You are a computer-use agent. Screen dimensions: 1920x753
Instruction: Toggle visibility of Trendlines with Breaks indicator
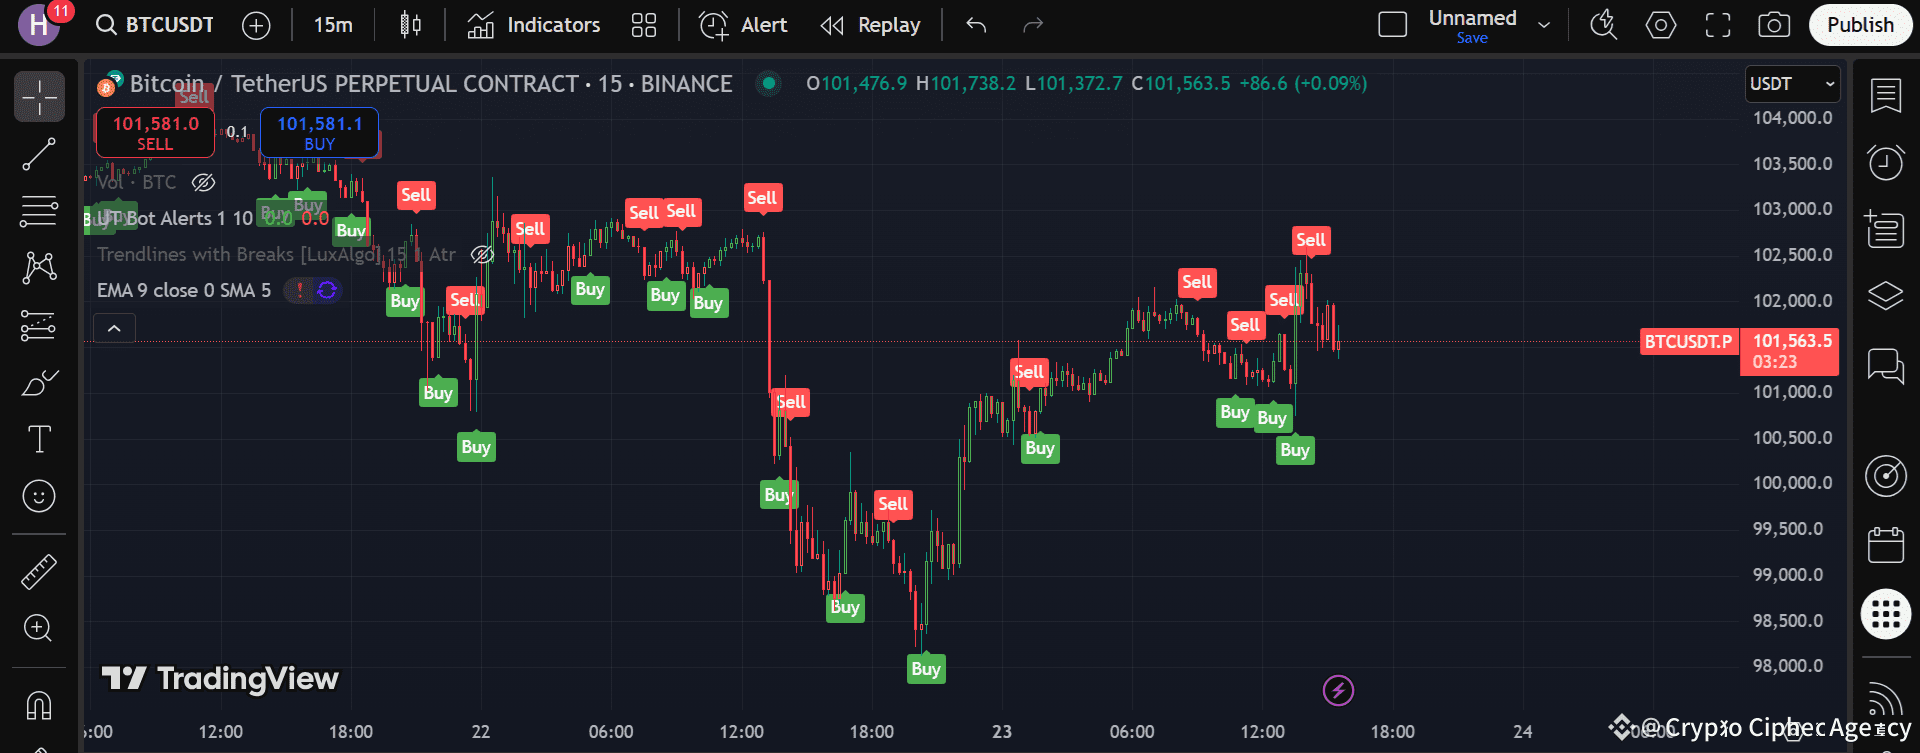[483, 255]
